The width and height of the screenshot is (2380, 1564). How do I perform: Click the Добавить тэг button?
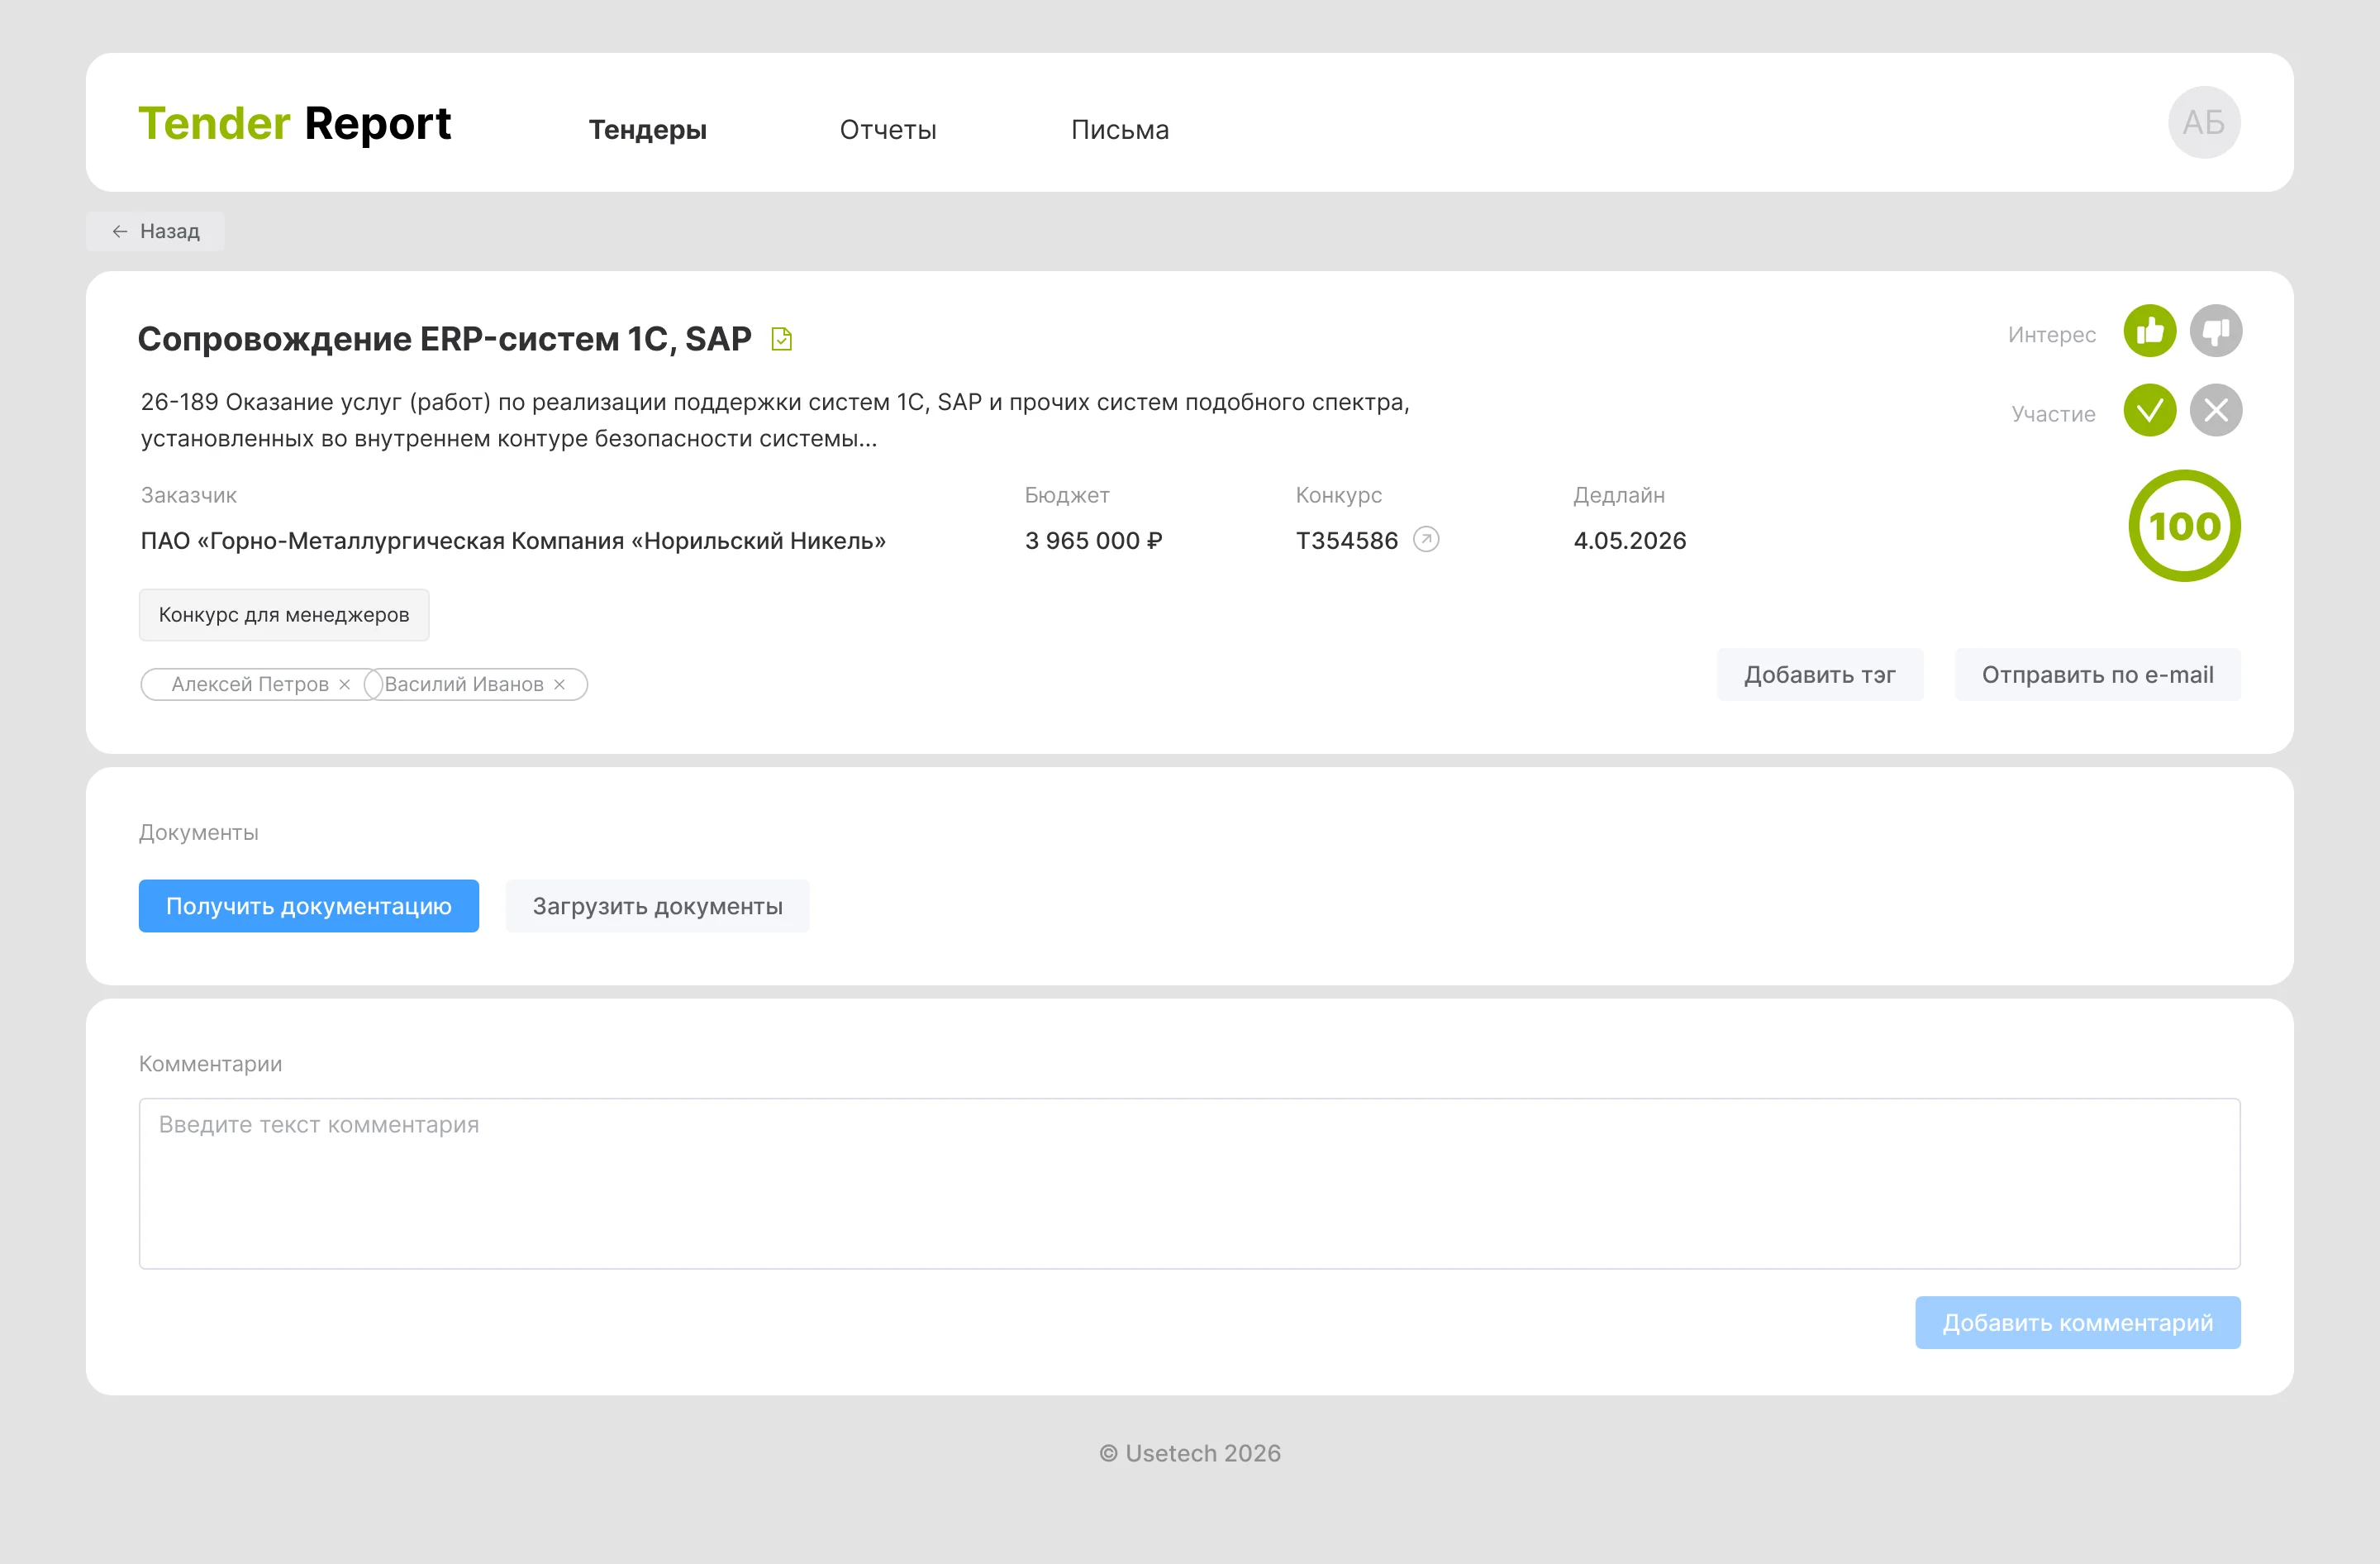tap(1820, 675)
